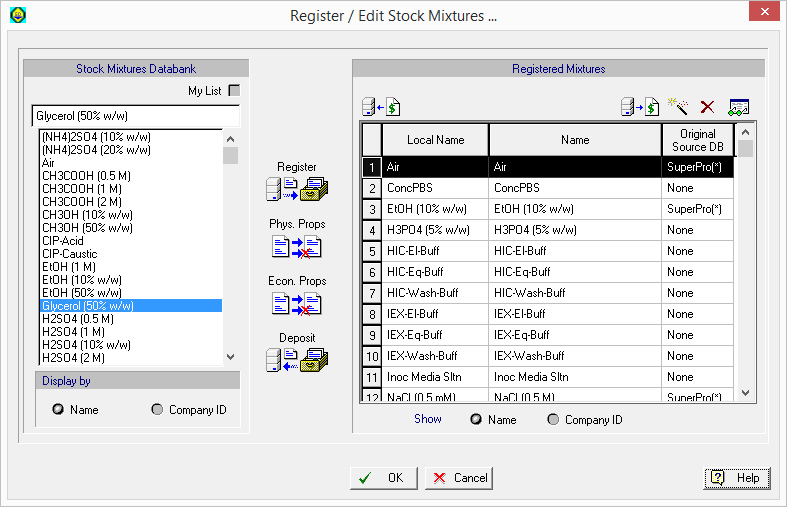Click SuperPro(*) source cell for EtOH row
This screenshot has height=507, width=787.
click(698, 209)
